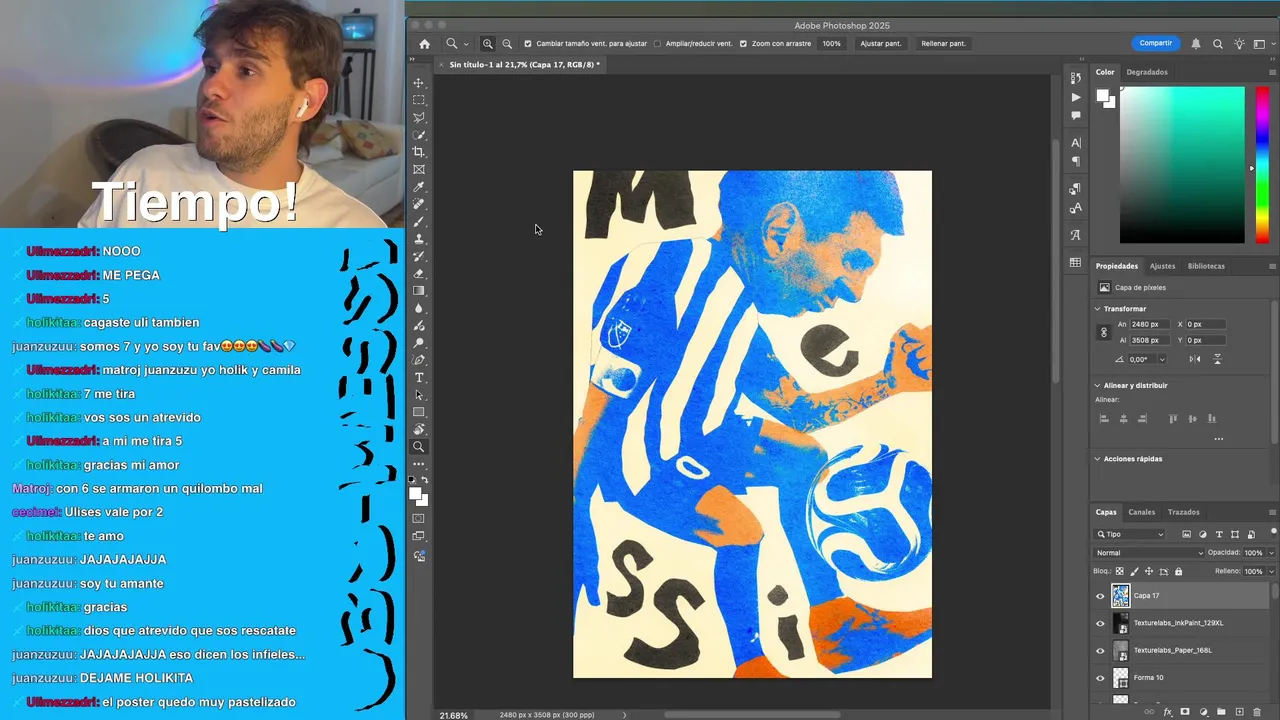The image size is (1280, 720).
Task: Click the 100% zoom button
Action: 831,44
